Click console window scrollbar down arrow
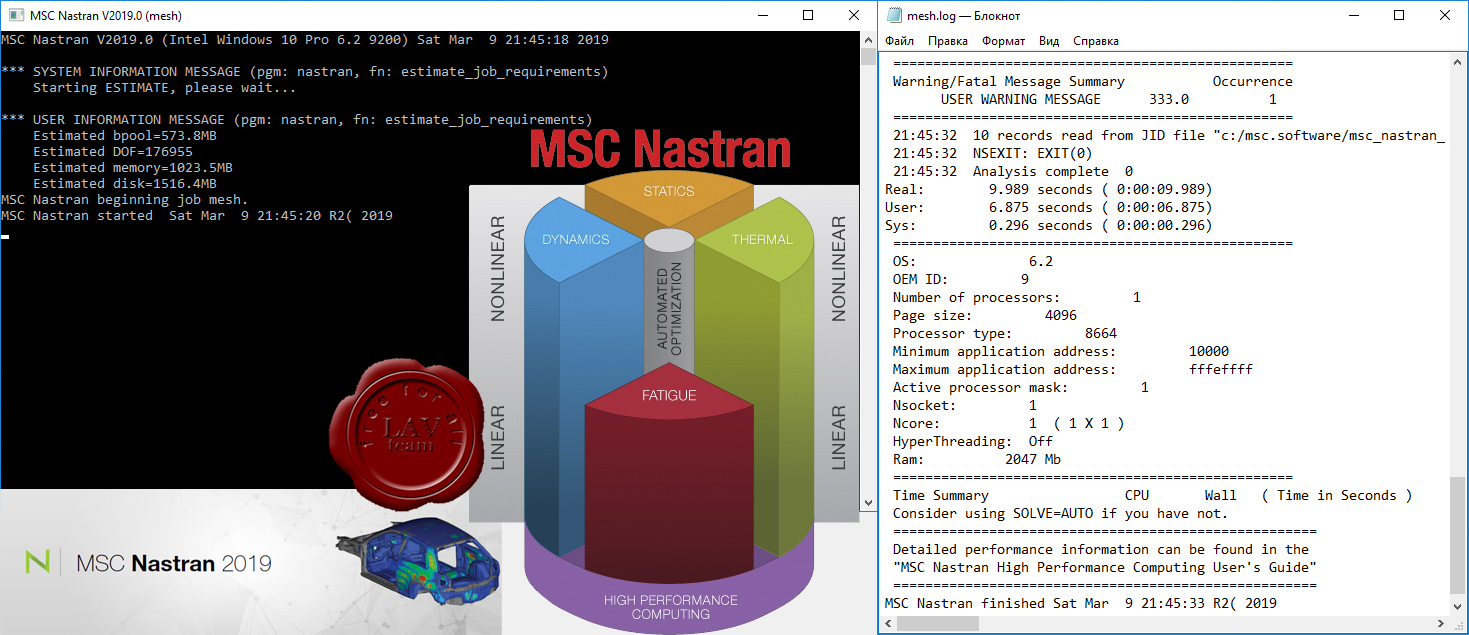 (x=868, y=503)
